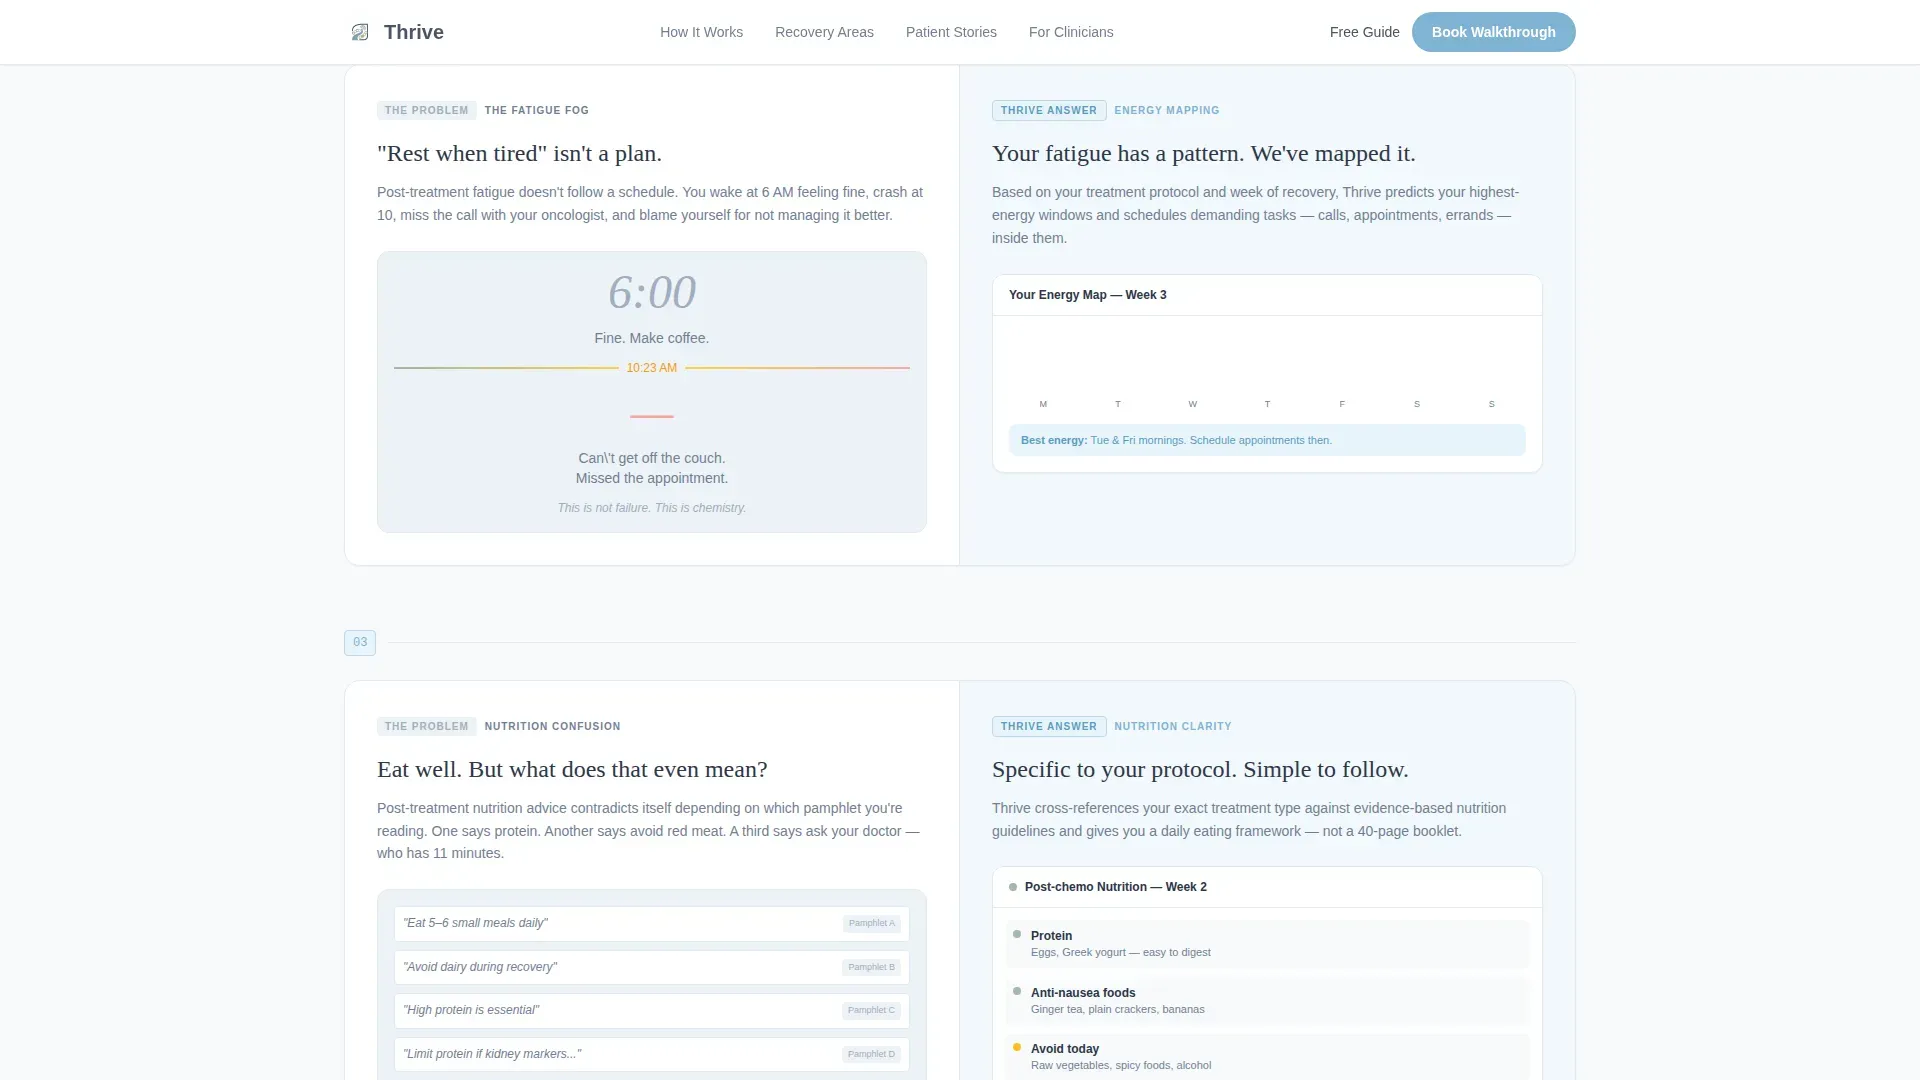Open Patient Stories nav link
Screen dimensions: 1920x1080
[951, 32]
